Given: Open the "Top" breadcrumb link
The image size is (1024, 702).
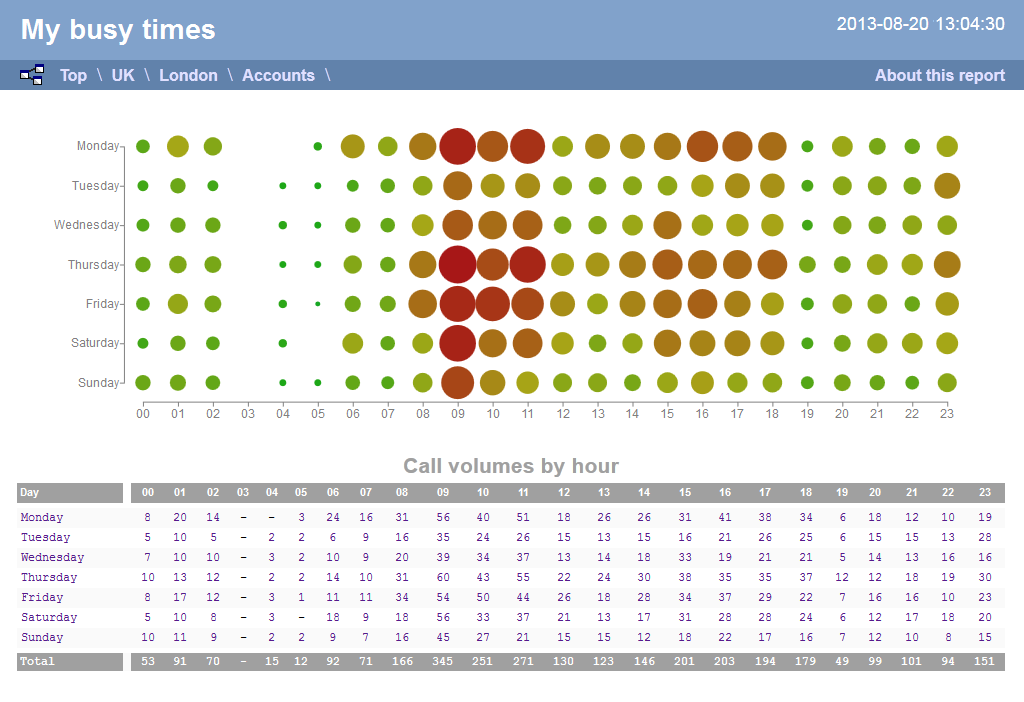Looking at the screenshot, I should (73, 75).
